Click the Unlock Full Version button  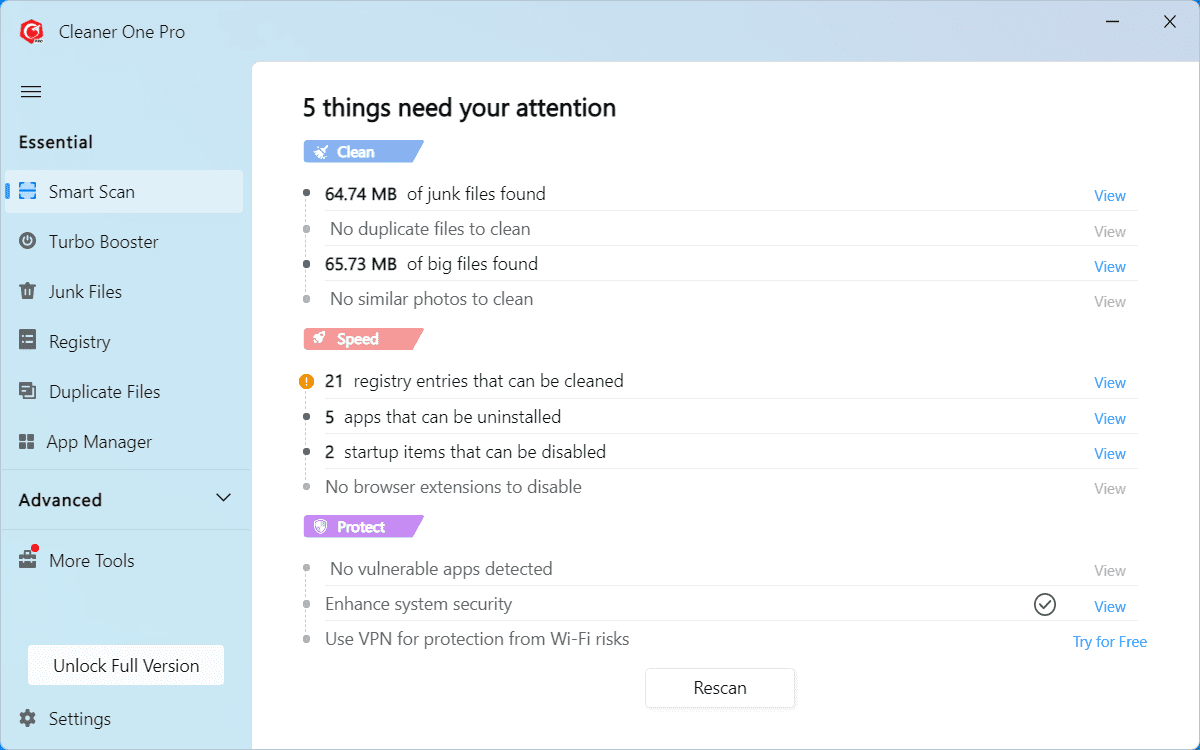tap(126, 666)
